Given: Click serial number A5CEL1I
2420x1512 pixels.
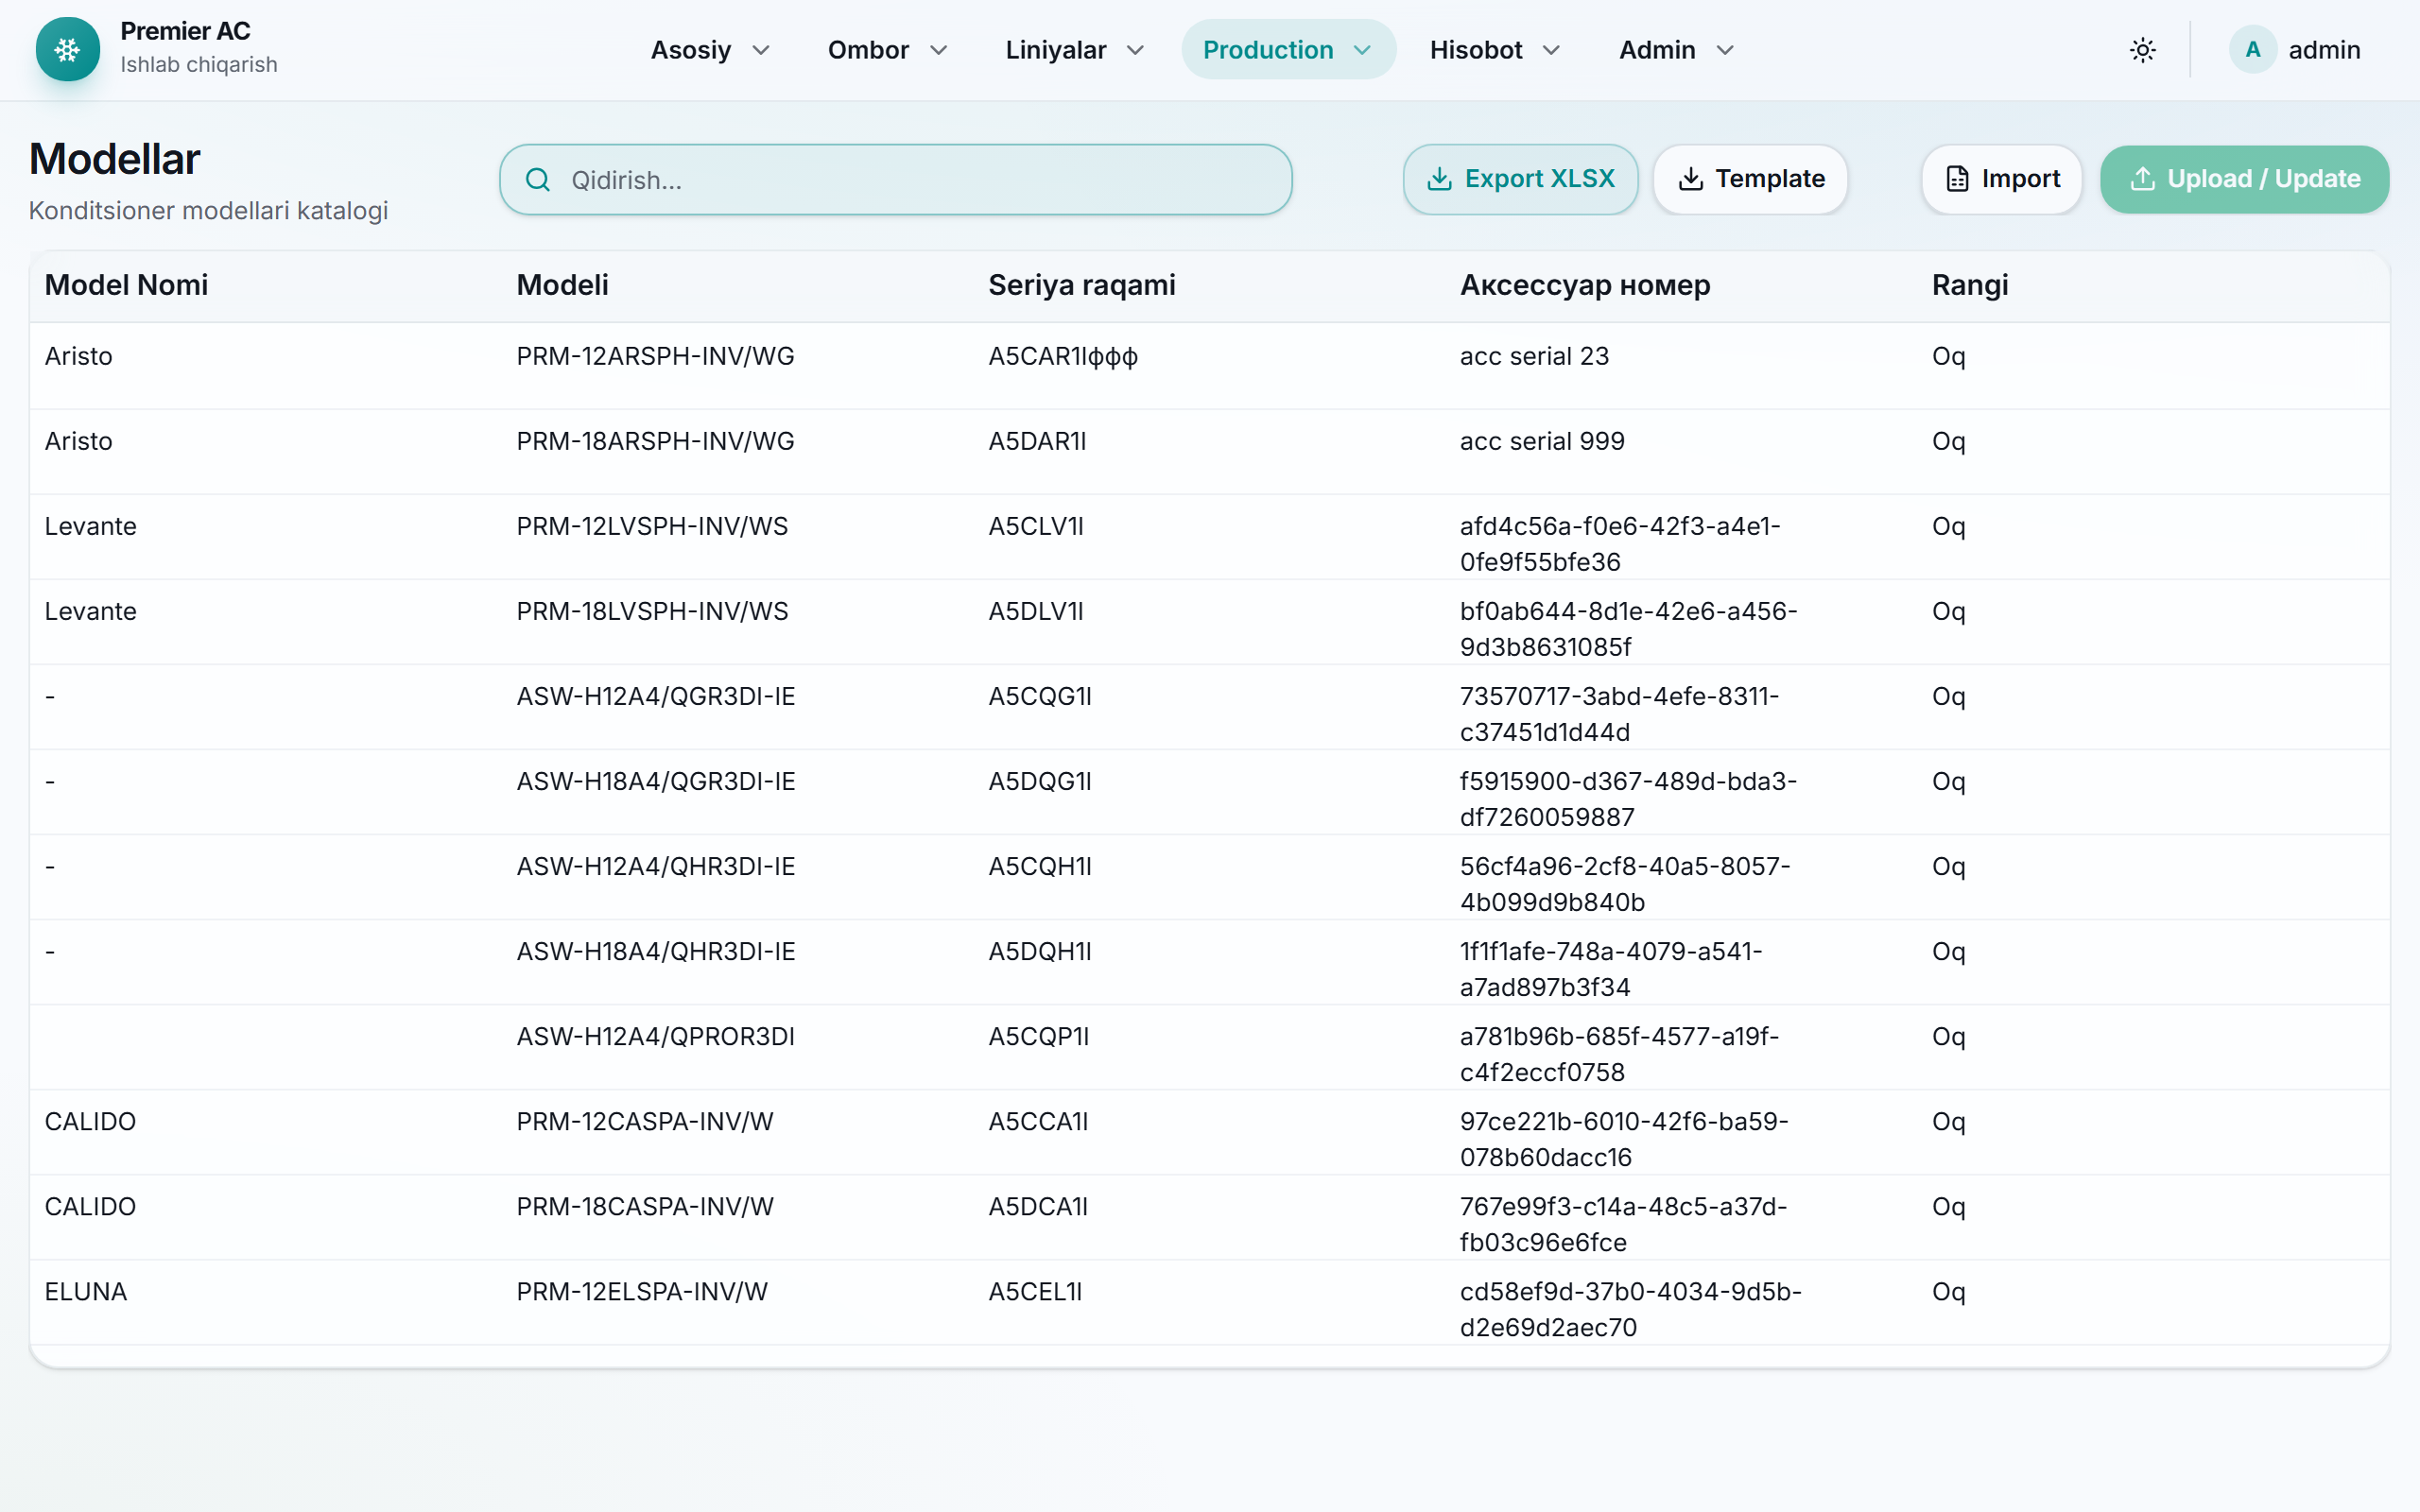Looking at the screenshot, I should pos(1035,1291).
